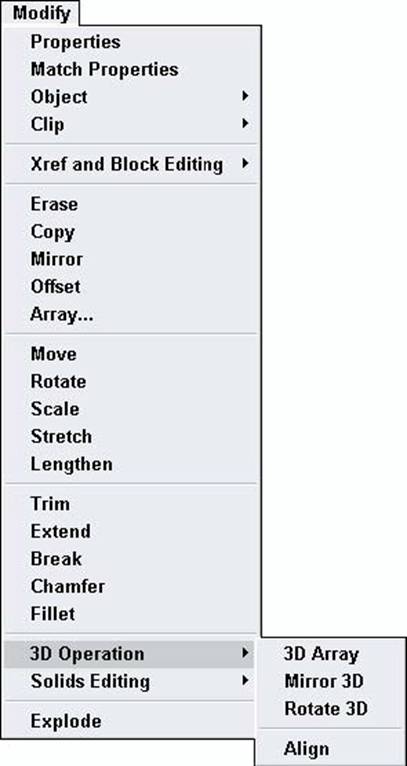Click the Offset menu item
This screenshot has width=407, height=766.
[130, 286]
